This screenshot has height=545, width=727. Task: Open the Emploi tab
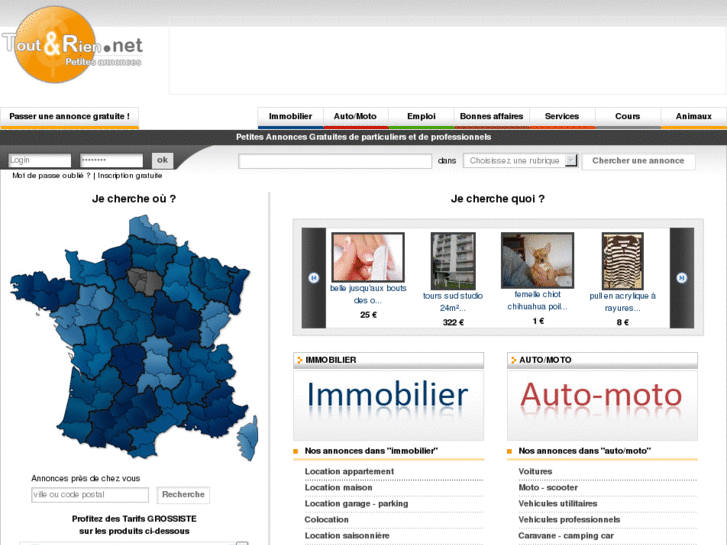coord(421,117)
